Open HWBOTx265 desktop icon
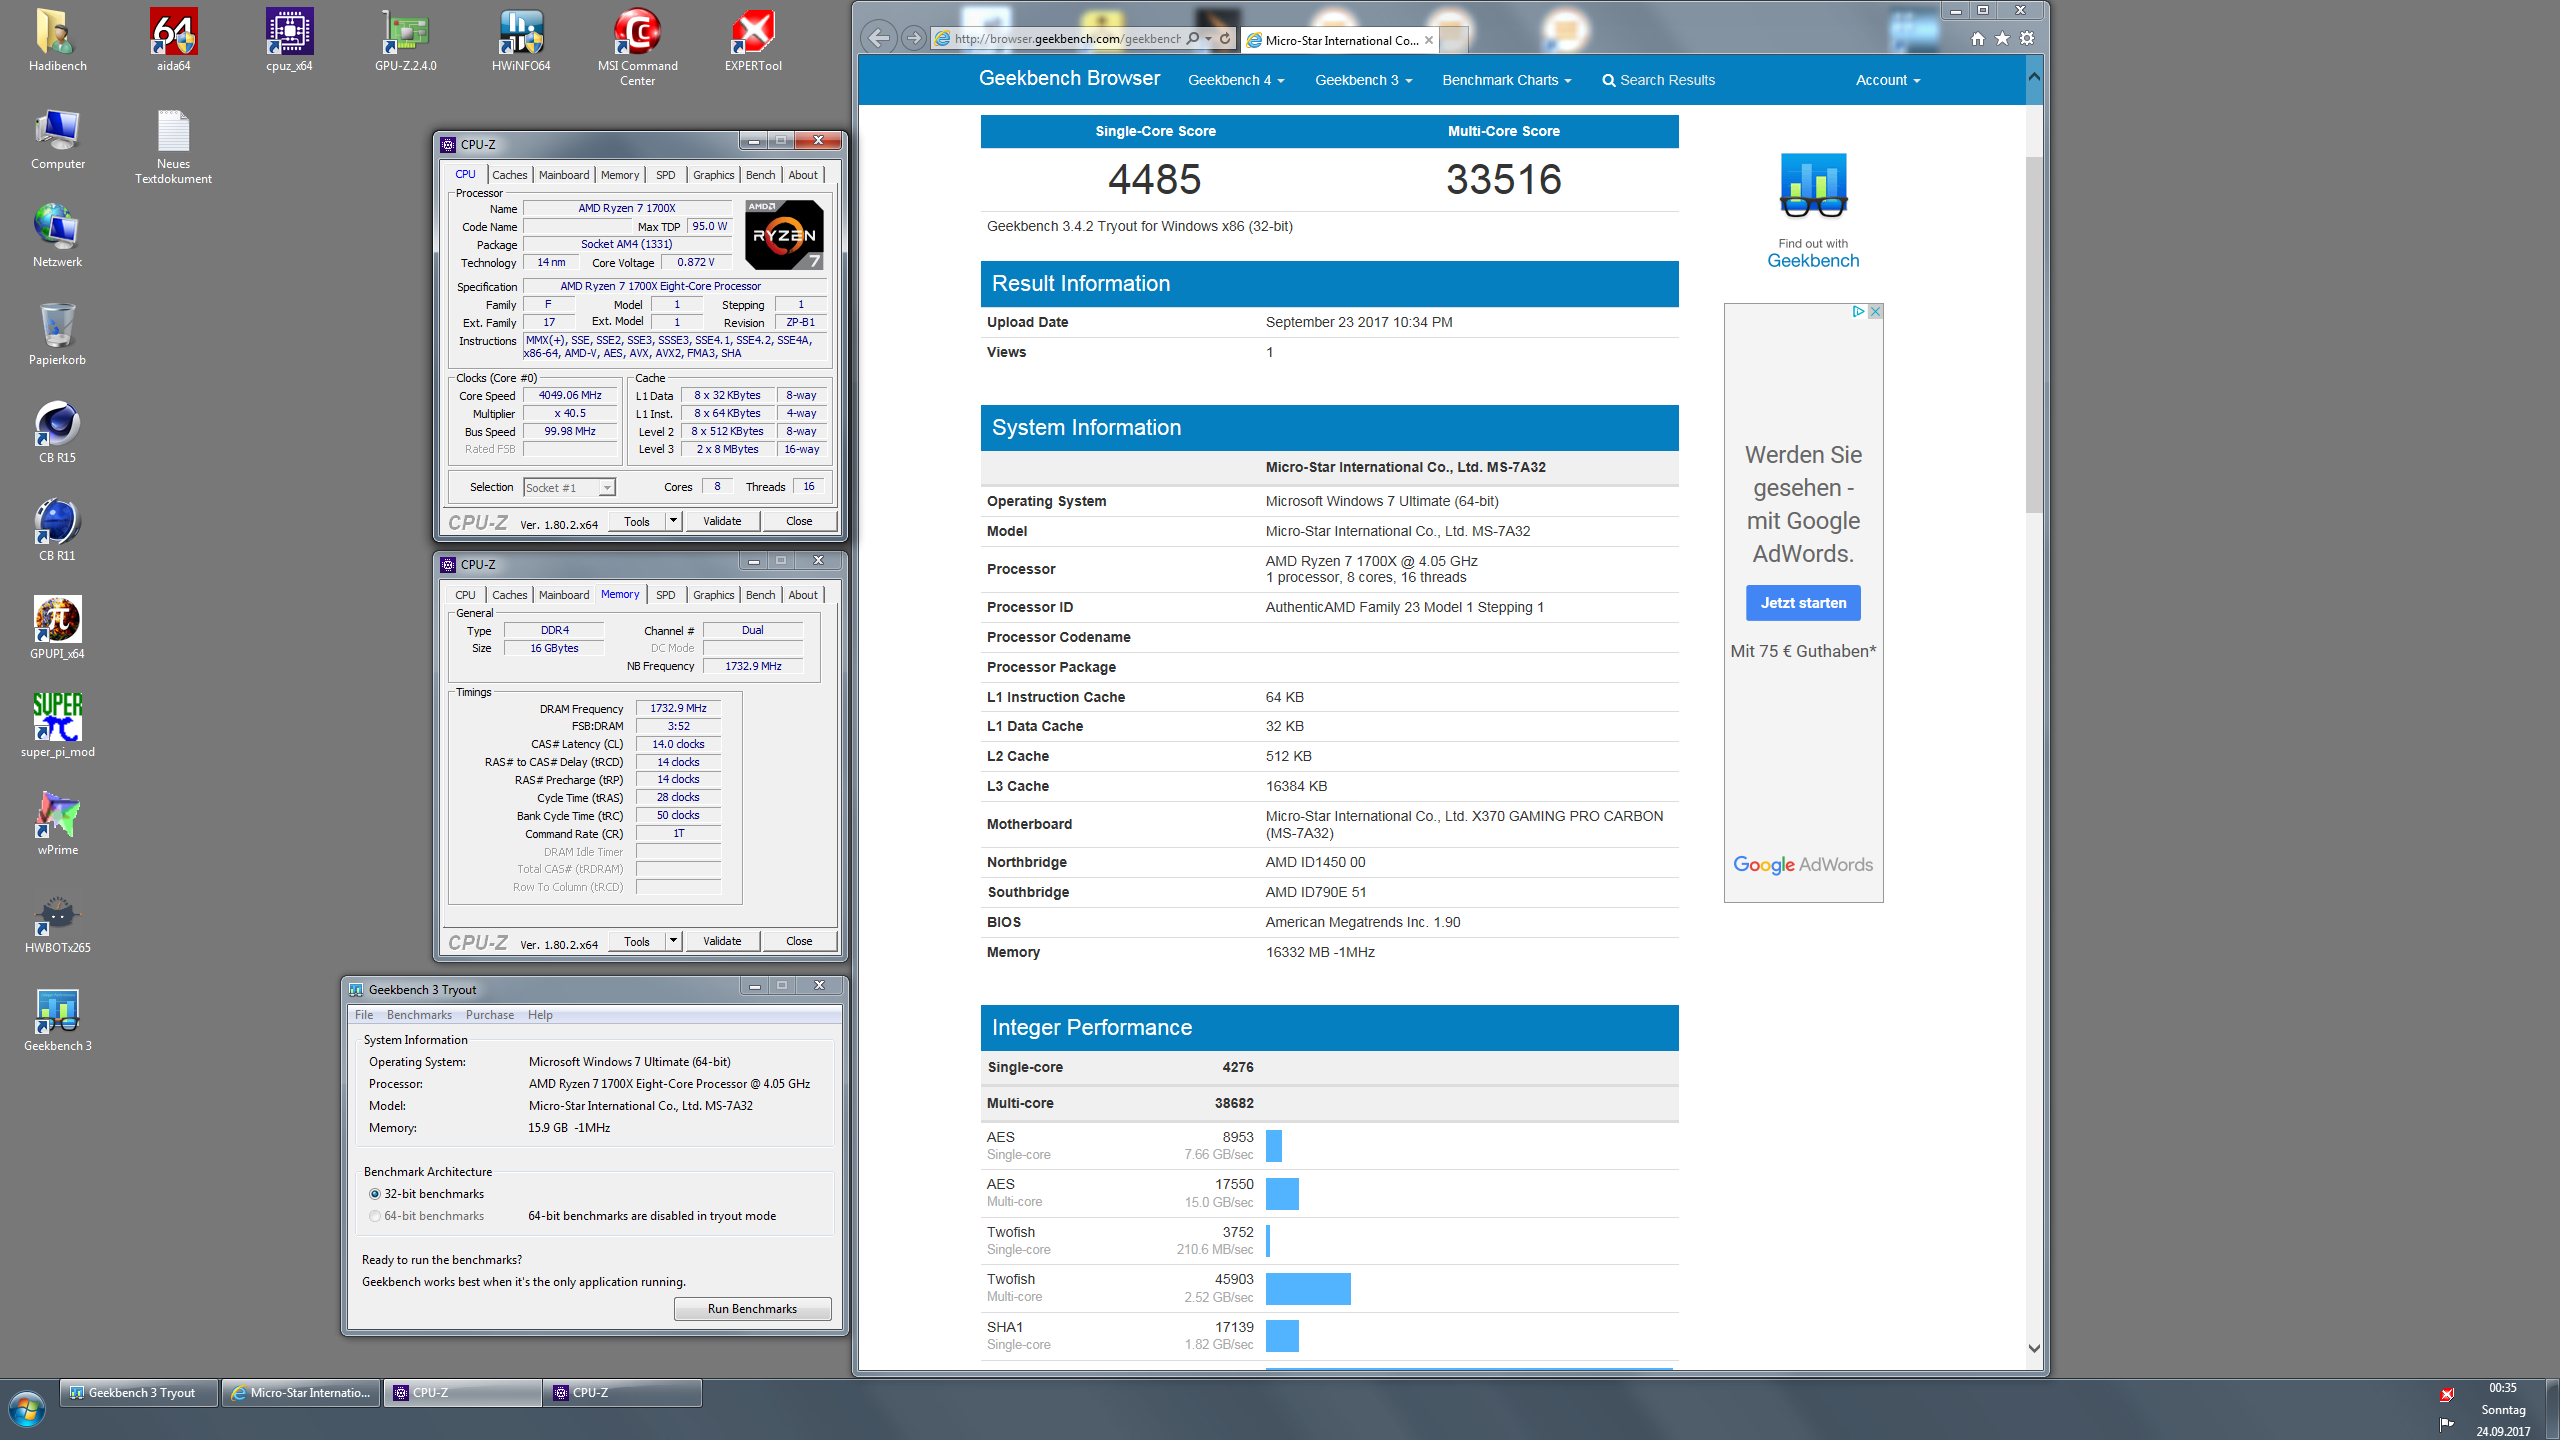2560x1440 pixels. pyautogui.click(x=57, y=922)
